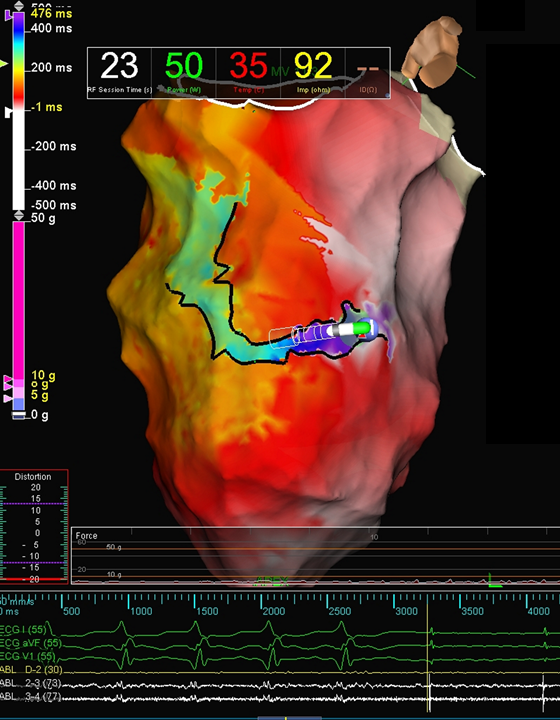Click the green APEX label on the map

272,581
